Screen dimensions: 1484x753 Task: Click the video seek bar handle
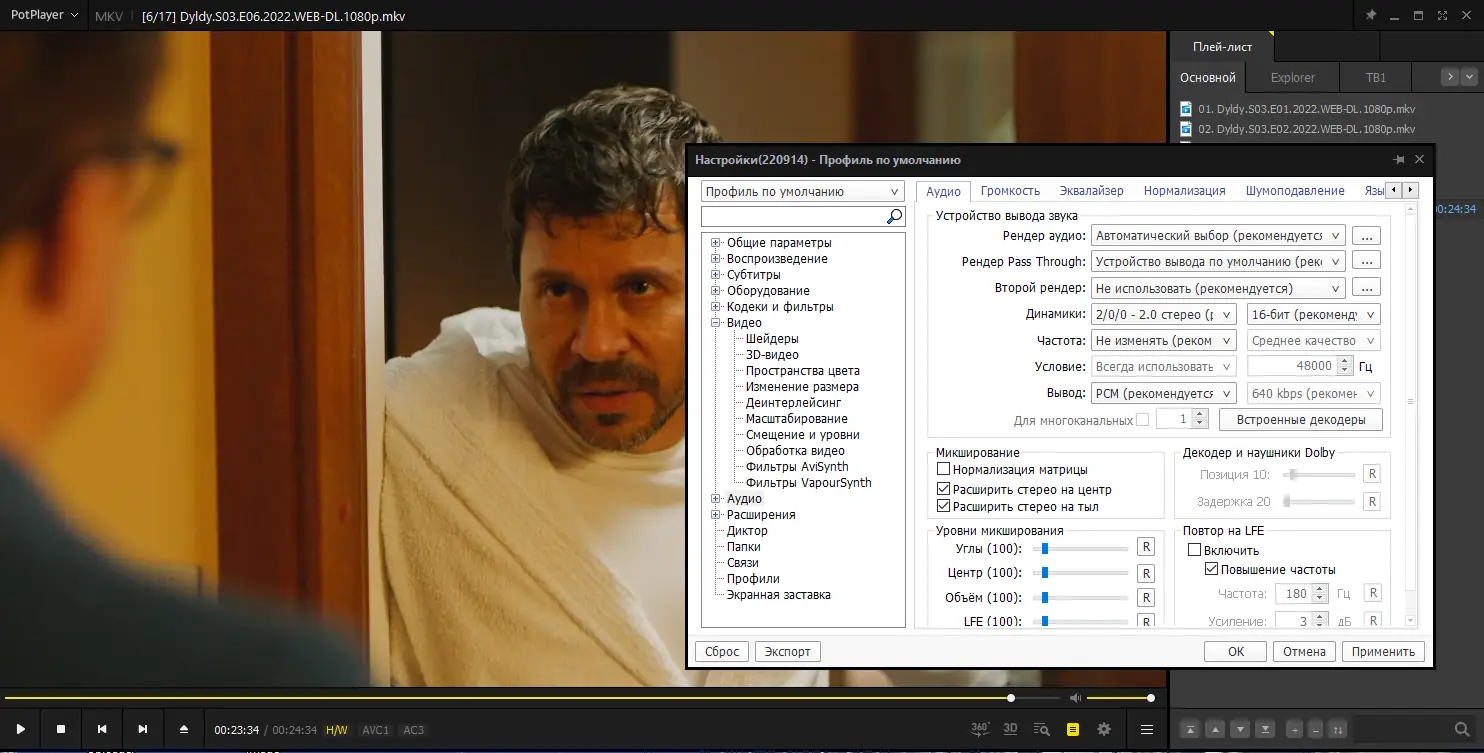pos(1011,698)
